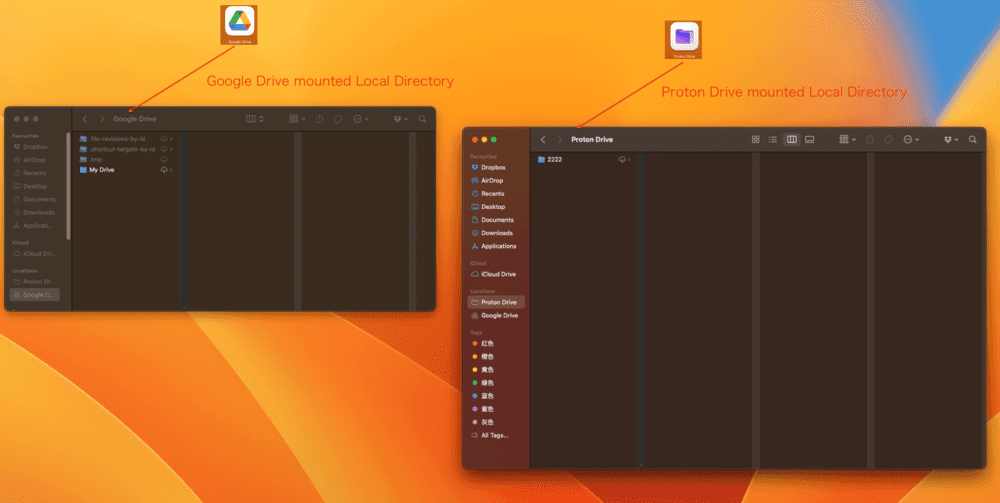This screenshot has width=1000, height=503.
Task: Open view switcher in Google Drive window toolbar
Action: pos(254,119)
